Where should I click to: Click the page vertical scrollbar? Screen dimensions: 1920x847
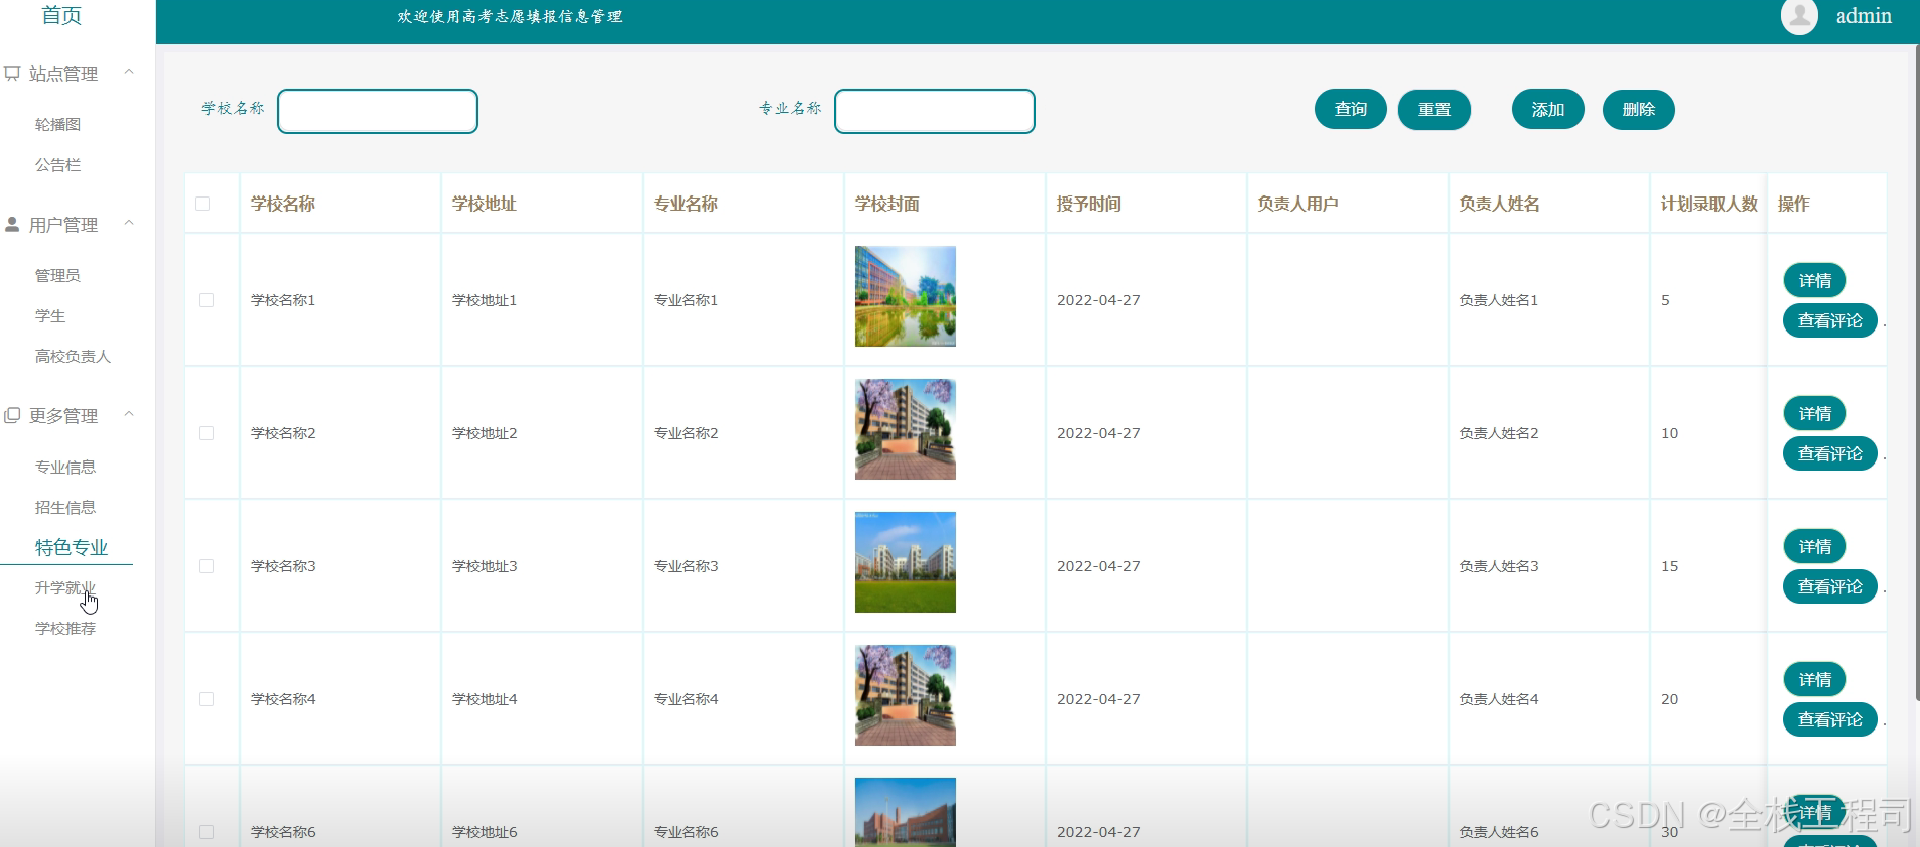tap(1916, 370)
